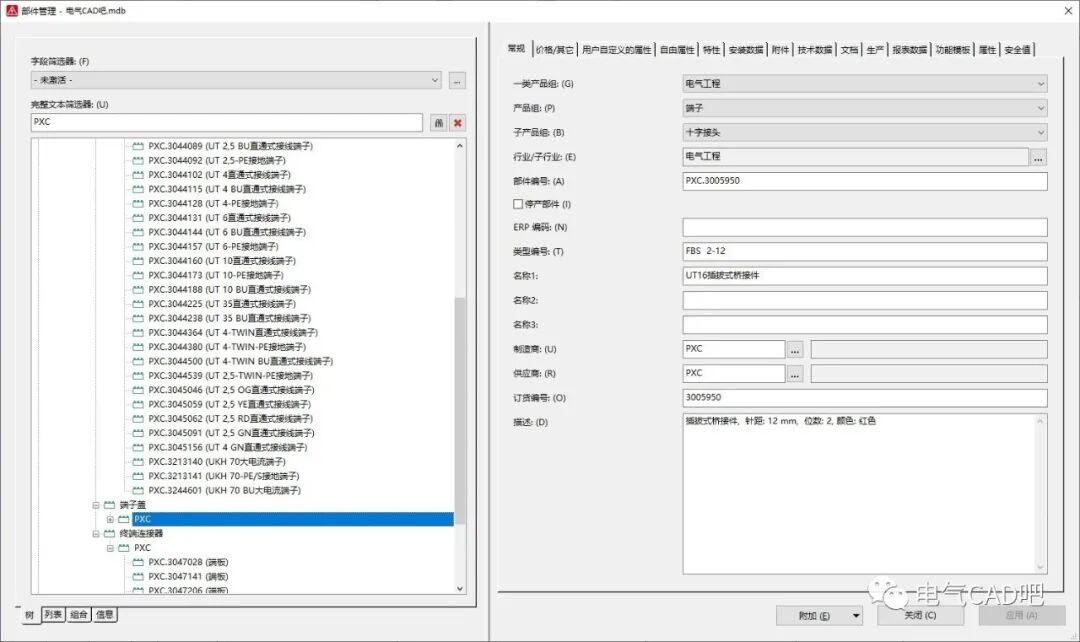Click the EPLAN icon in the title bar
The height and width of the screenshot is (642, 1080).
14,10
